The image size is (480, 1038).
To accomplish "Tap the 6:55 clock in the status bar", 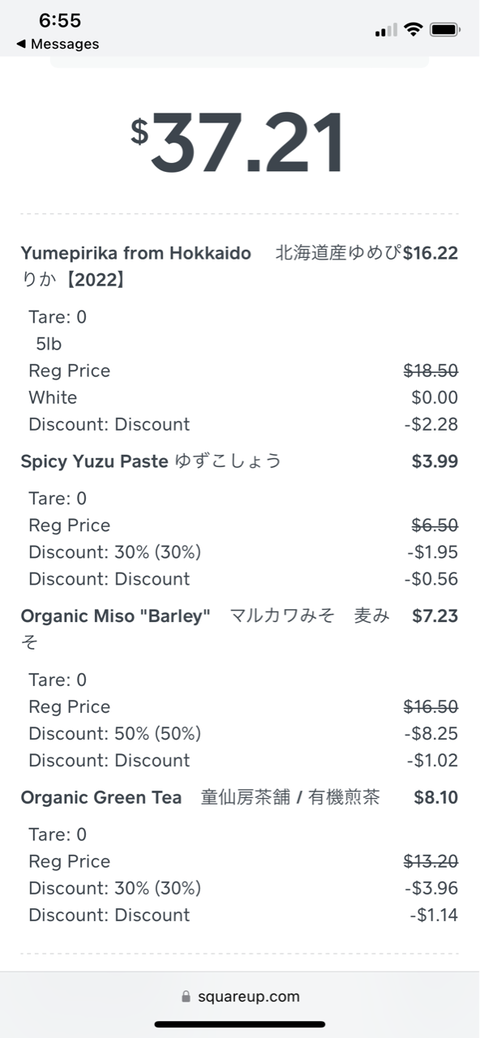I will click(60, 21).
